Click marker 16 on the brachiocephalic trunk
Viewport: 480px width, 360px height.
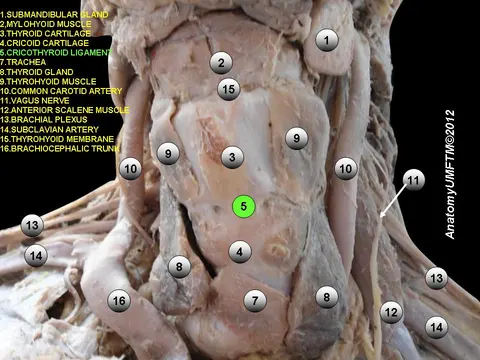coord(119,301)
